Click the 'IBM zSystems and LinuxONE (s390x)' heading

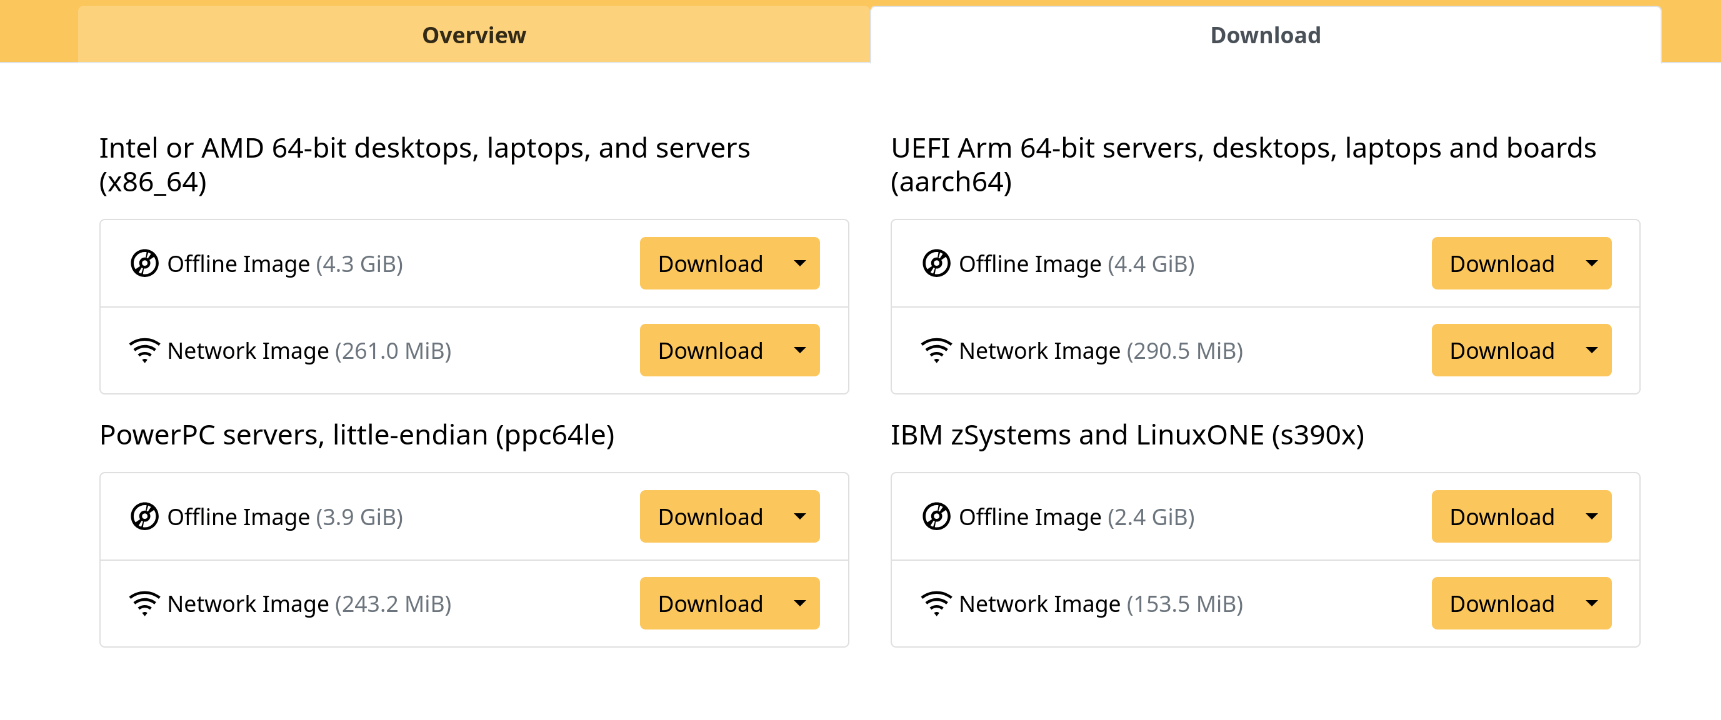tap(1127, 435)
